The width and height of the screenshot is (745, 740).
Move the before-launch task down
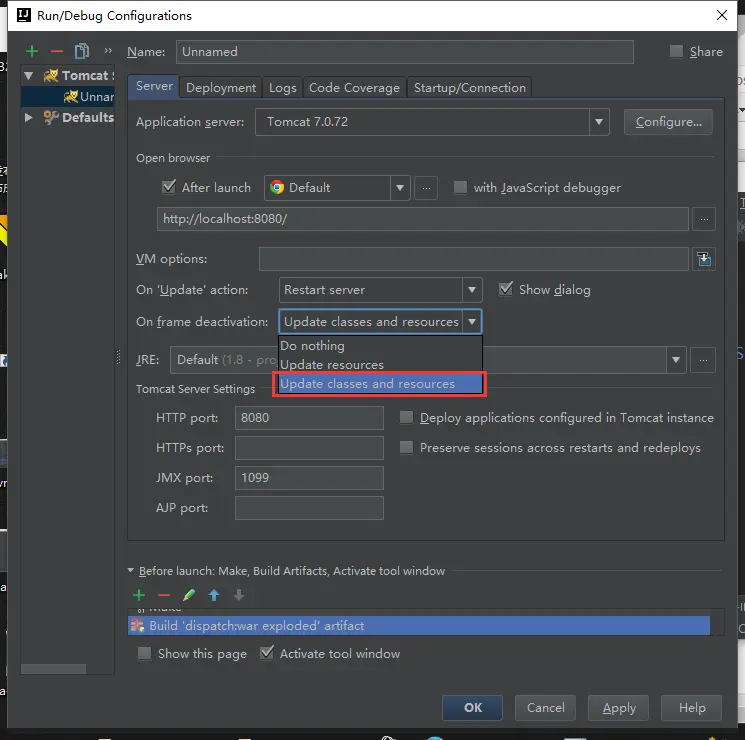pyautogui.click(x=239, y=595)
